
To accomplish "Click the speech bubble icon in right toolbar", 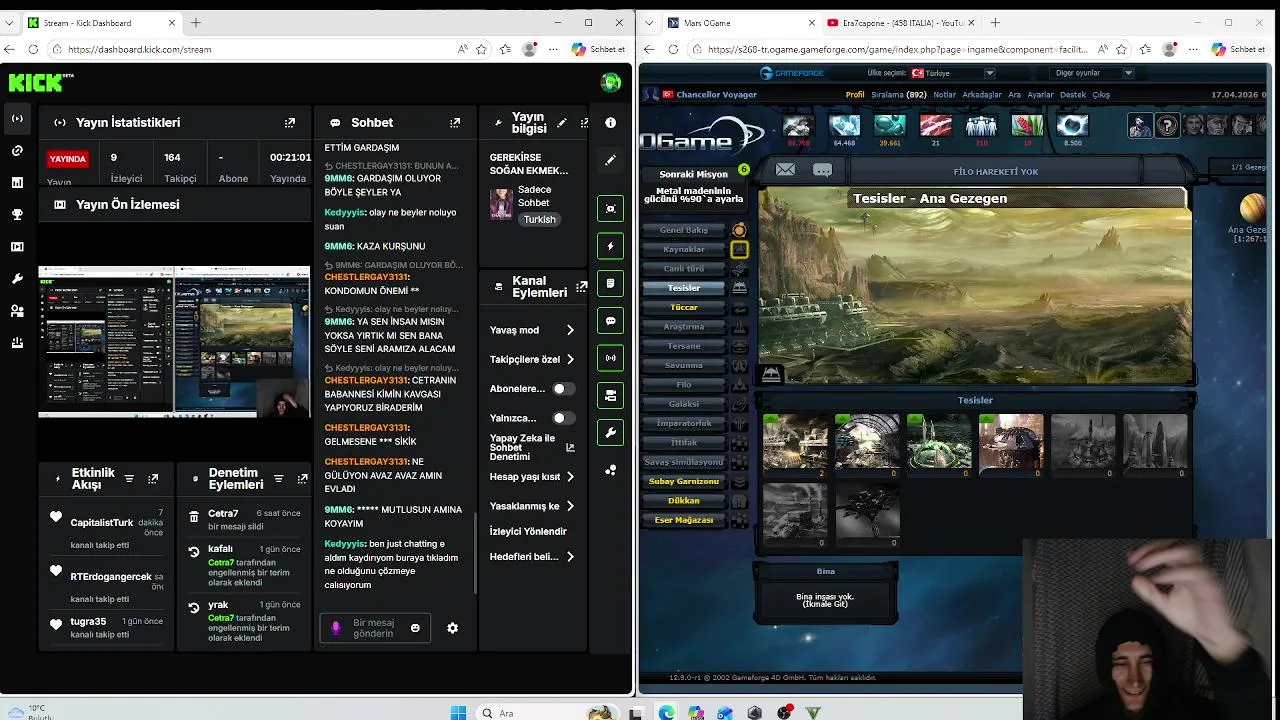I will [x=610, y=321].
